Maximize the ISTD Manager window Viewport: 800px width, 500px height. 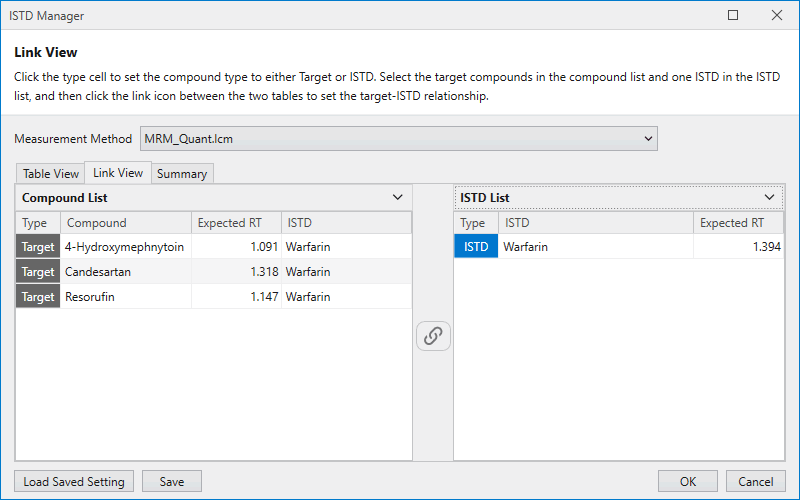coord(733,15)
